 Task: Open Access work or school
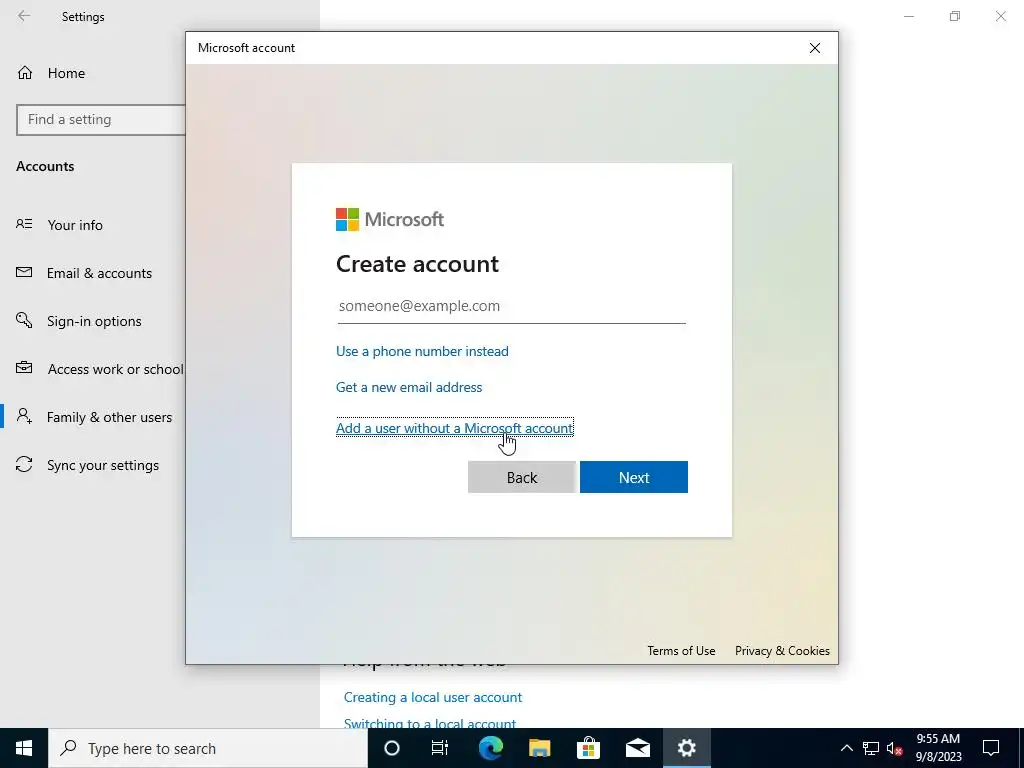(115, 369)
